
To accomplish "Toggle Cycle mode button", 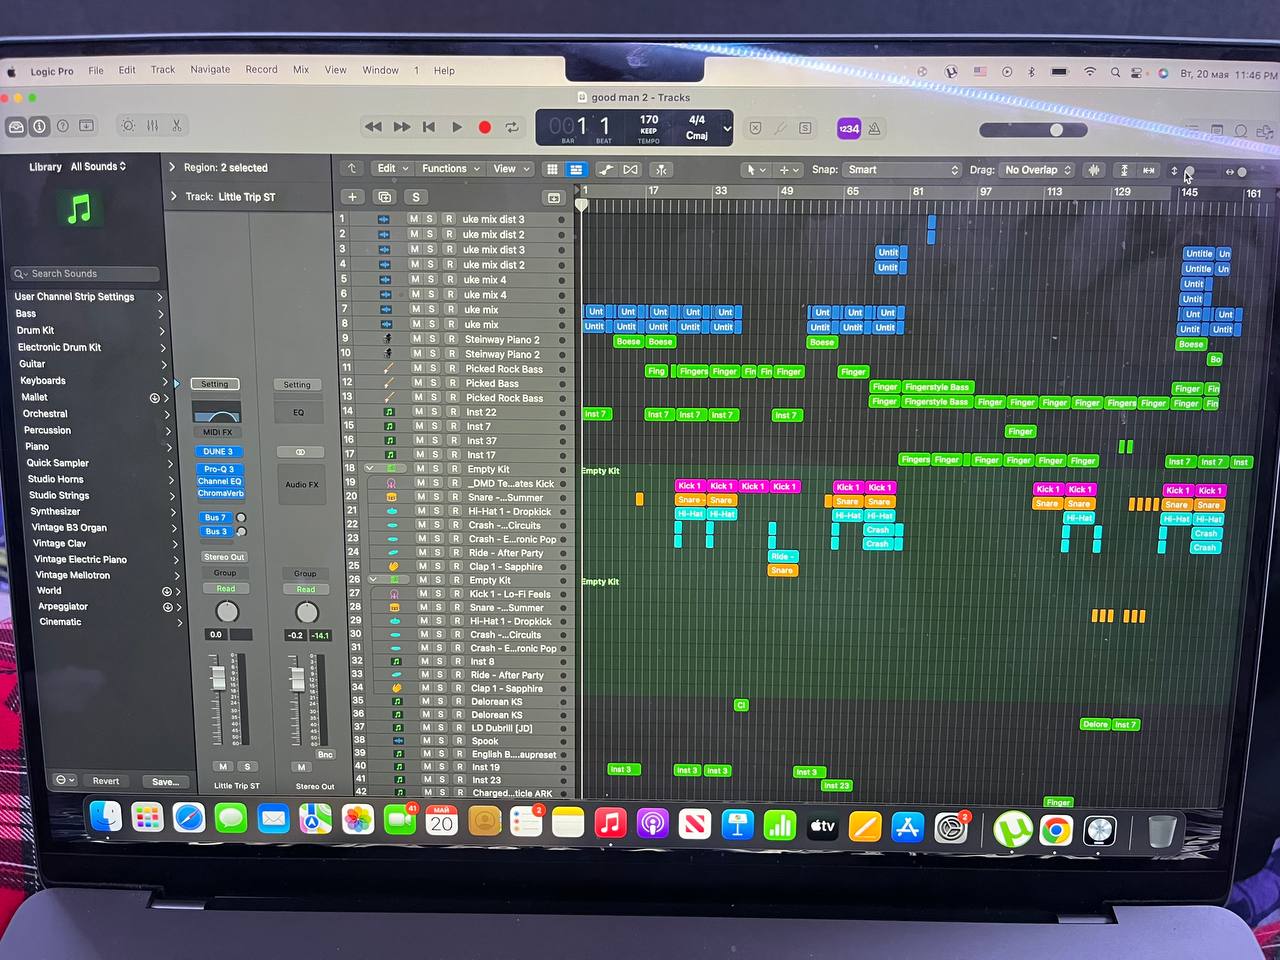I will 512,127.
